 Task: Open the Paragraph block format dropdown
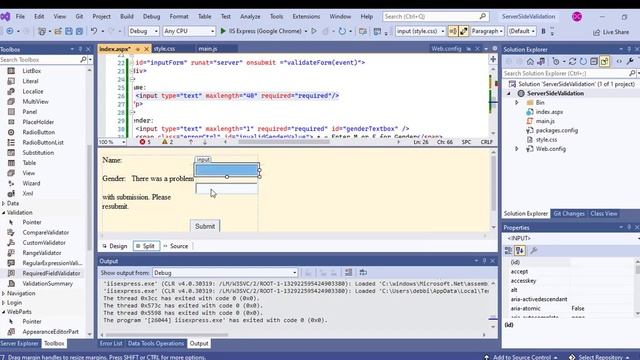click(487, 31)
